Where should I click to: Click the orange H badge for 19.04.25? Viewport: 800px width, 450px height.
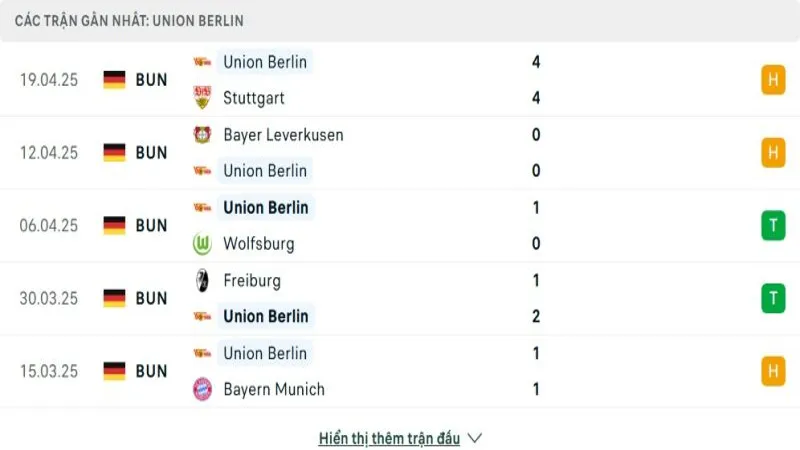772,80
